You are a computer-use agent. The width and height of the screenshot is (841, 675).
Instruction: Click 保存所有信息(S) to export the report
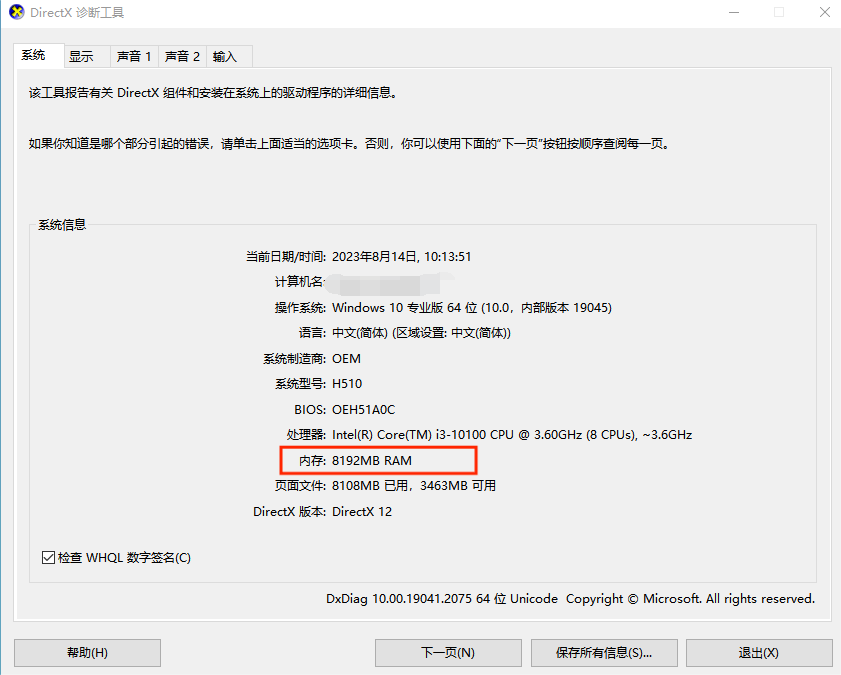coord(604,652)
